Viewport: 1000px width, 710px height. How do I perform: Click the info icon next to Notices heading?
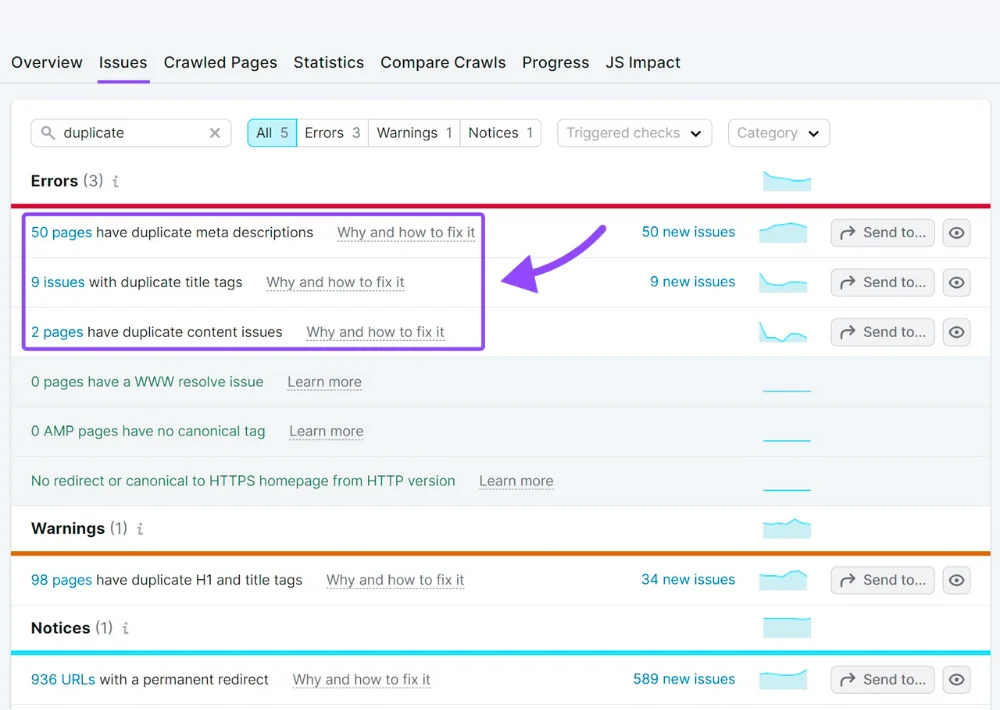pos(126,629)
